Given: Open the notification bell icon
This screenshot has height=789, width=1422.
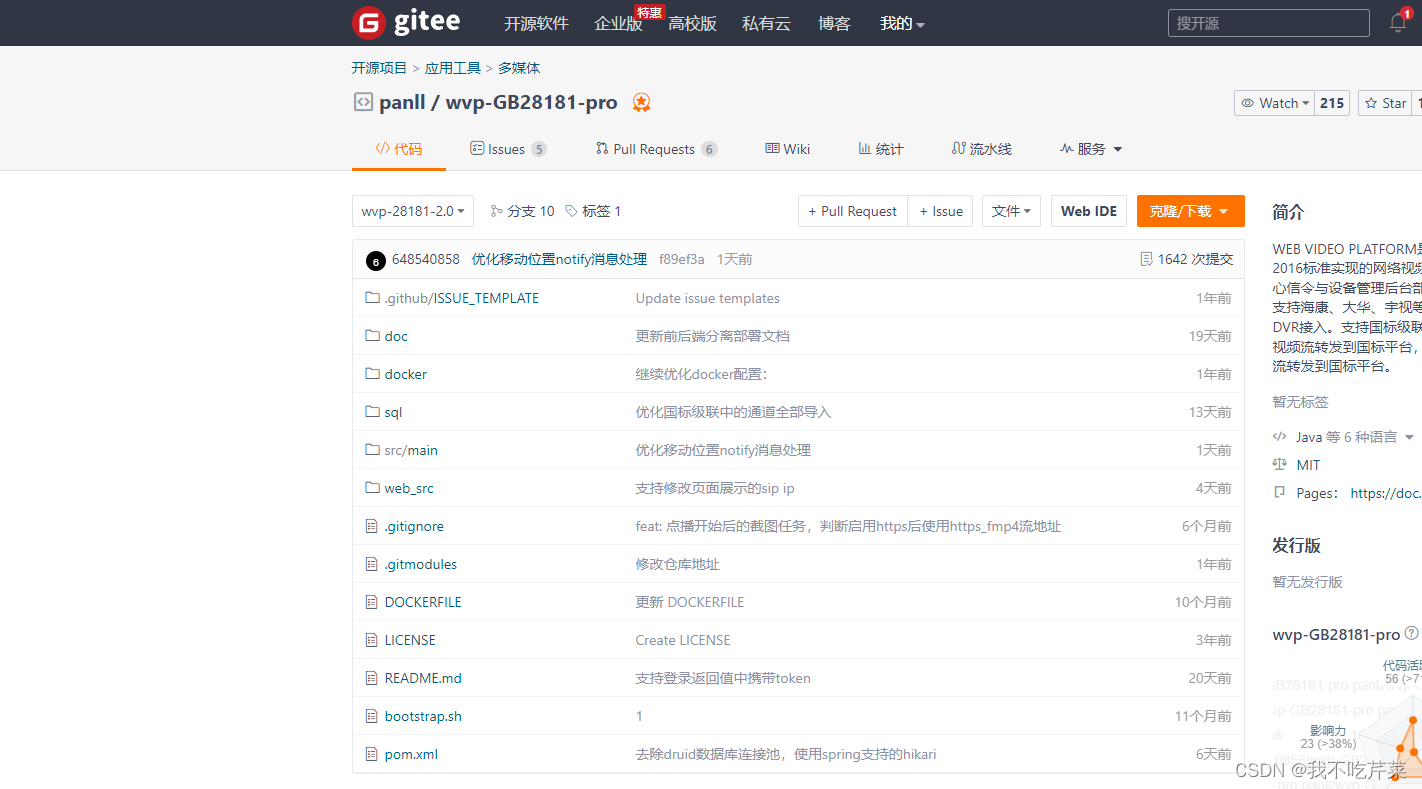Looking at the screenshot, I should pyautogui.click(x=1398, y=22).
